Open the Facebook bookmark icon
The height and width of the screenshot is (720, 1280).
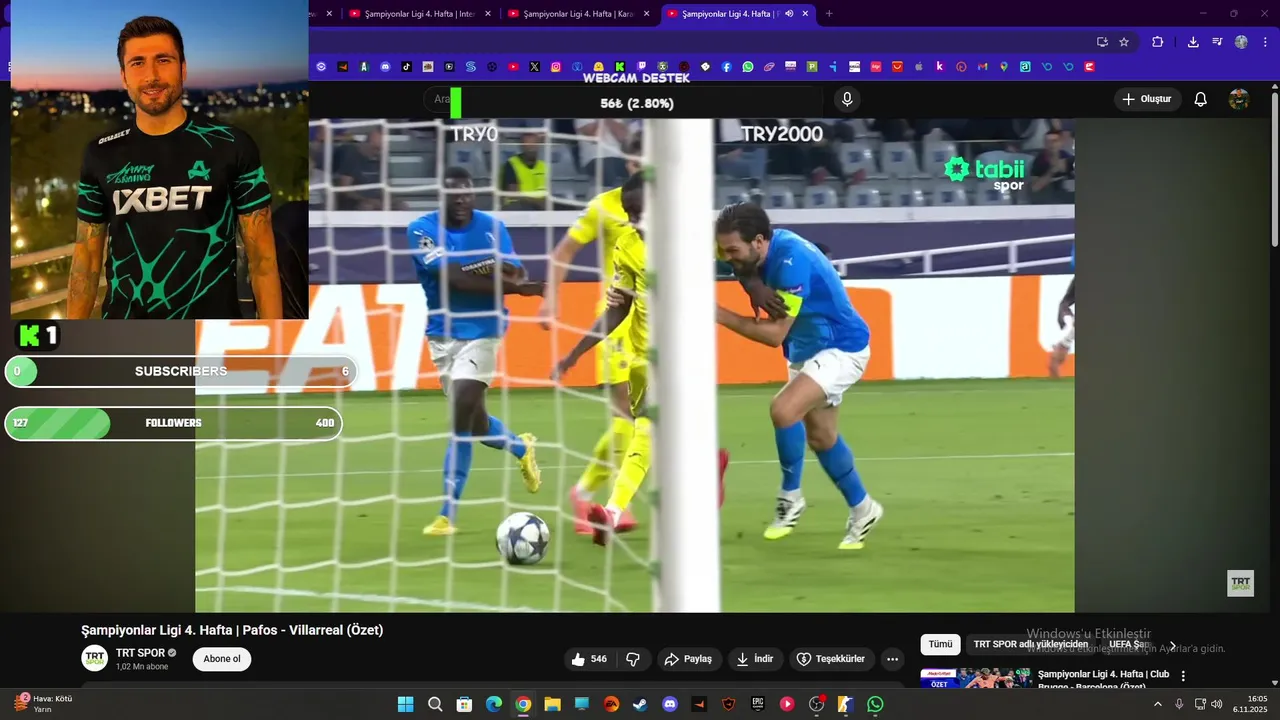click(727, 67)
